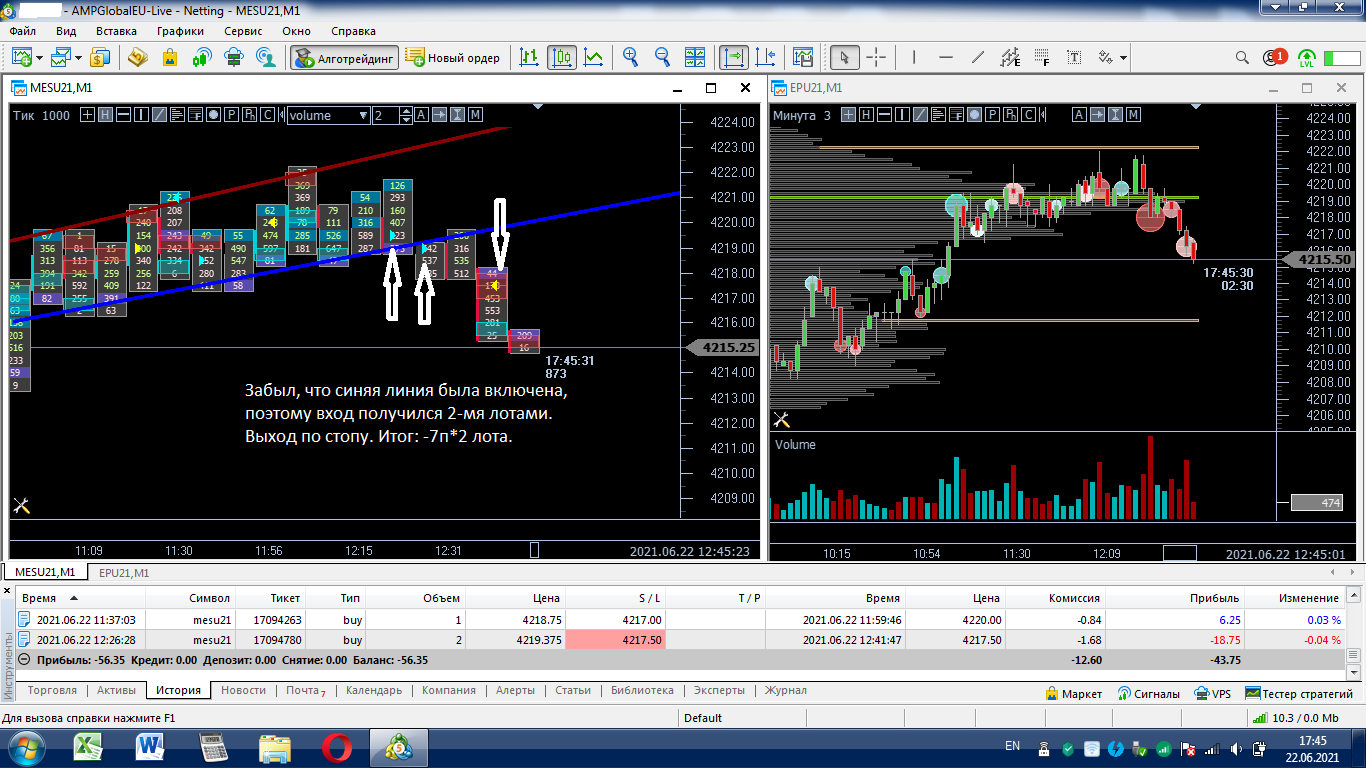Viewport: 1366px width, 768px height.
Task: Collapse the history summary row expander
Action: pos(24,660)
